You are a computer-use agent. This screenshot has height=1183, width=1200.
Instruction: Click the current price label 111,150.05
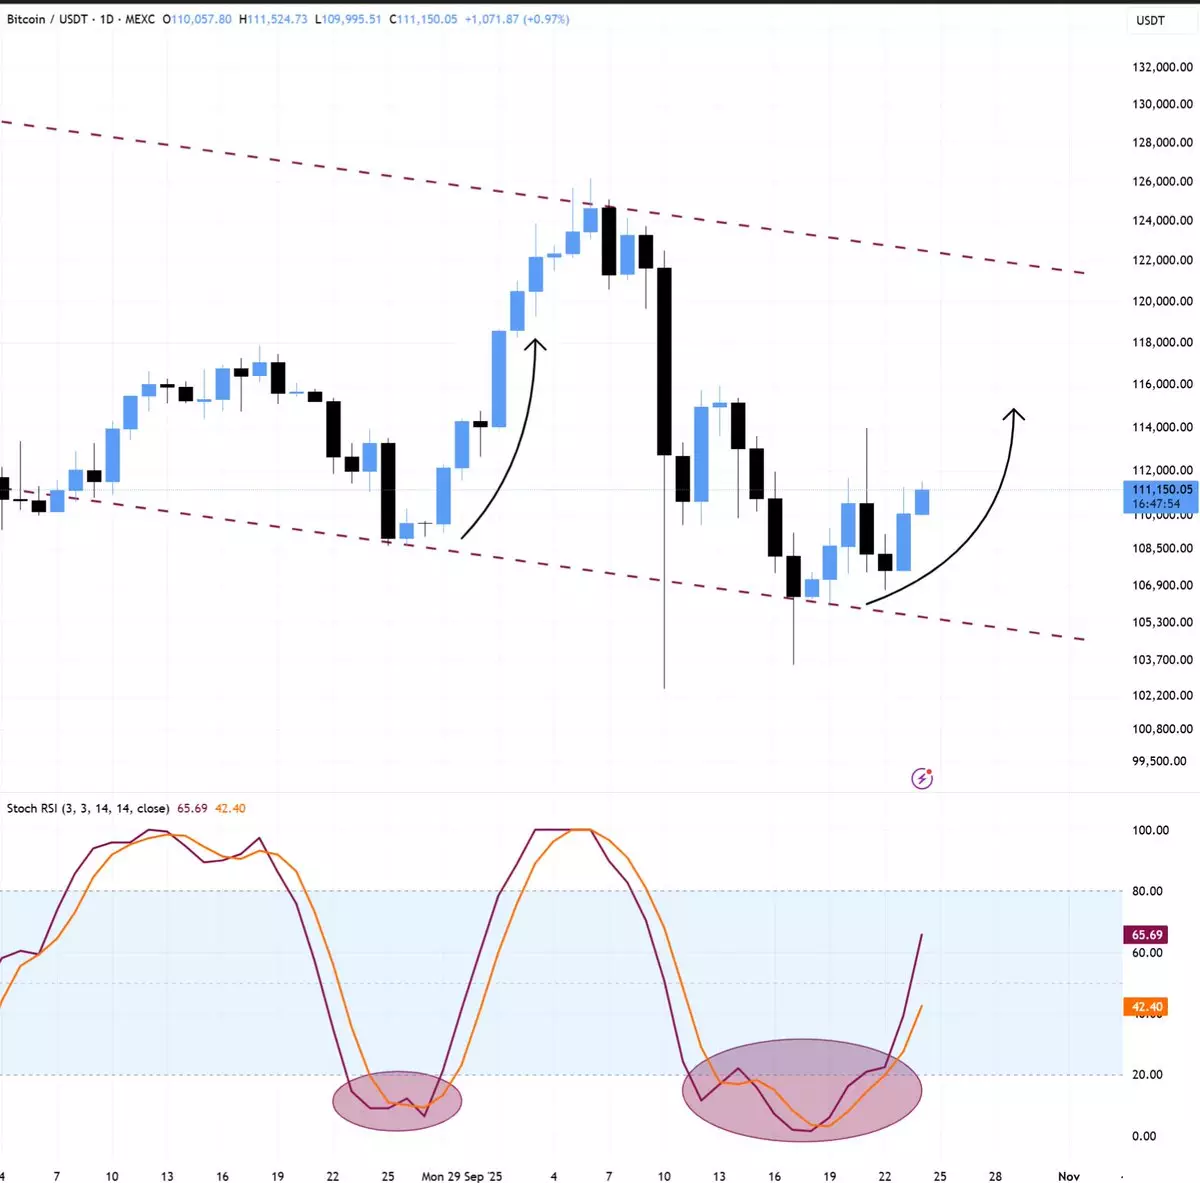coord(1160,490)
